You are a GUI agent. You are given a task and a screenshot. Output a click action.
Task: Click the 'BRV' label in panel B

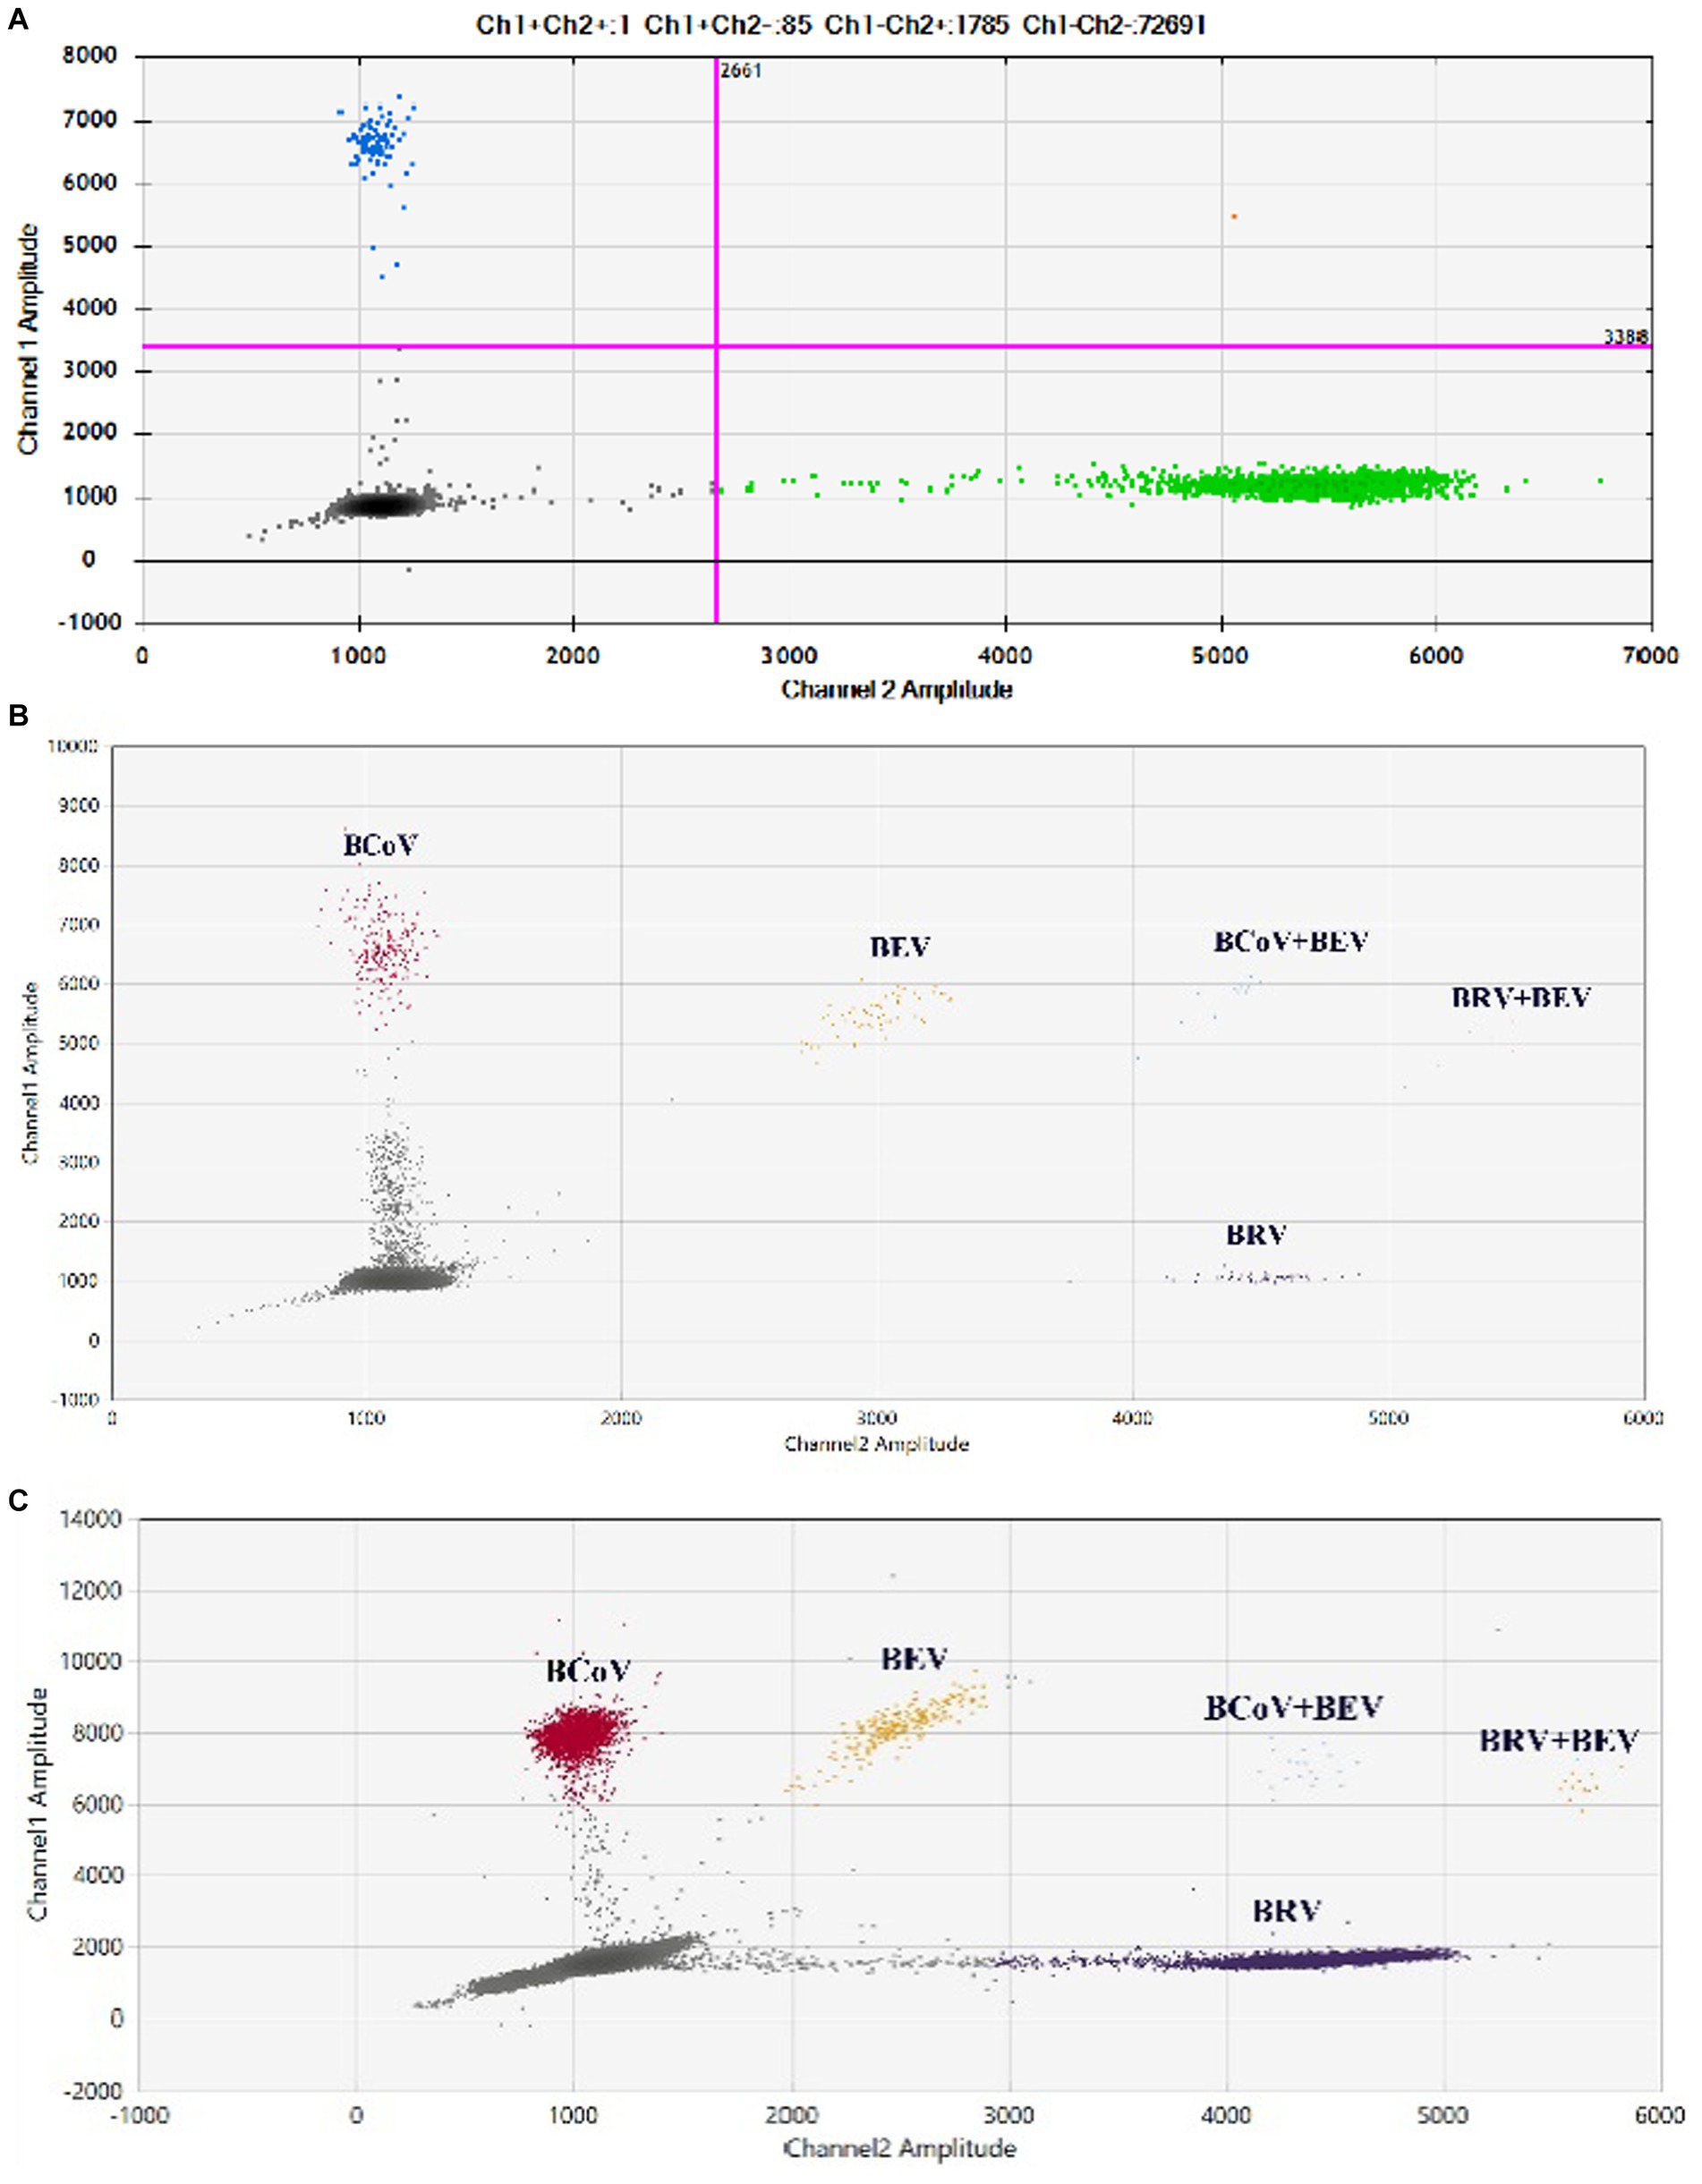[x=1256, y=1235]
